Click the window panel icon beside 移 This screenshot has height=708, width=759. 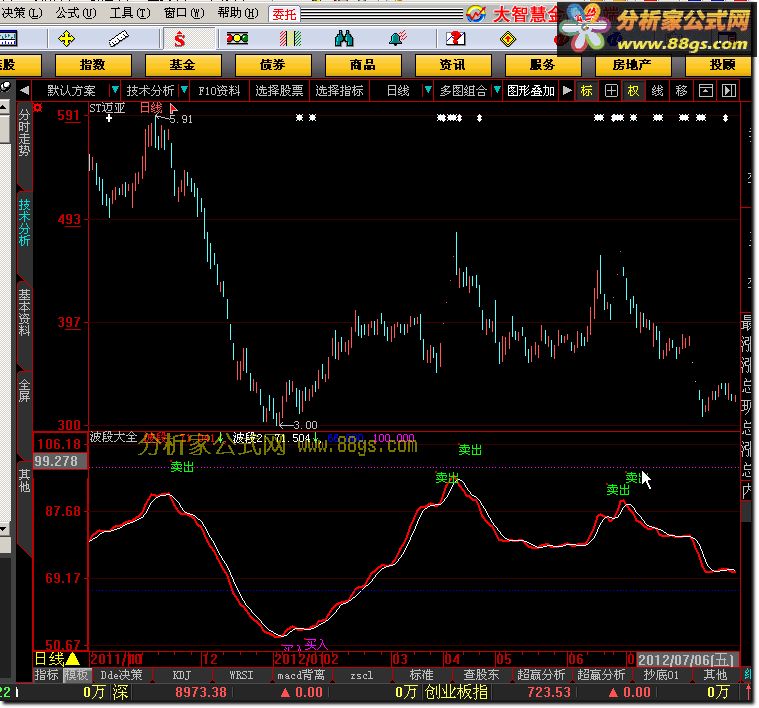pos(706,90)
